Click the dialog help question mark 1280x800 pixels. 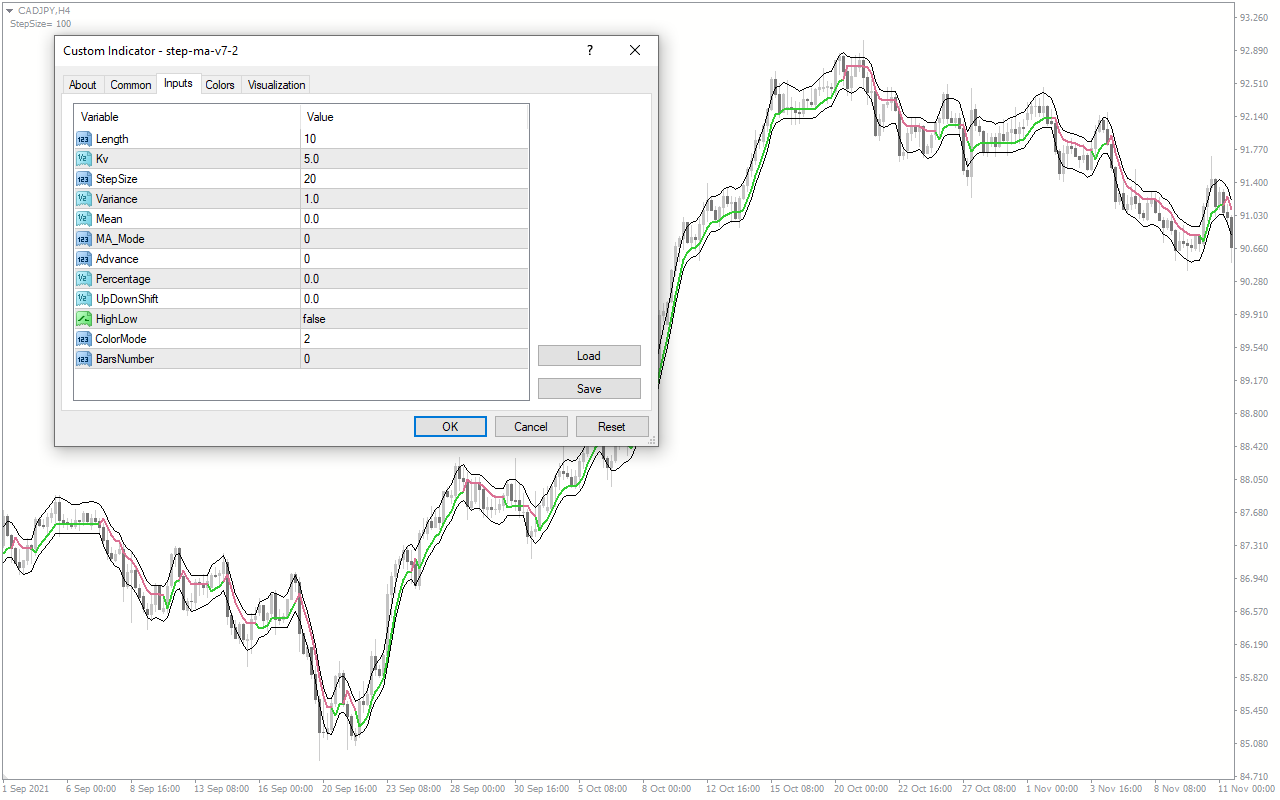coord(589,50)
